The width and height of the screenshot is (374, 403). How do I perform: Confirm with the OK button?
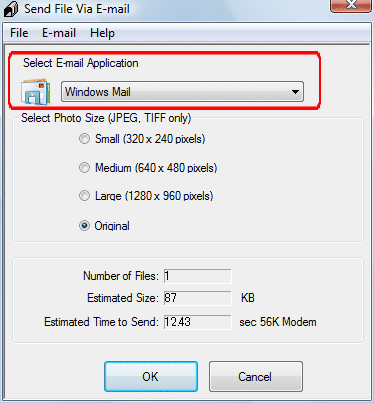[151, 377]
